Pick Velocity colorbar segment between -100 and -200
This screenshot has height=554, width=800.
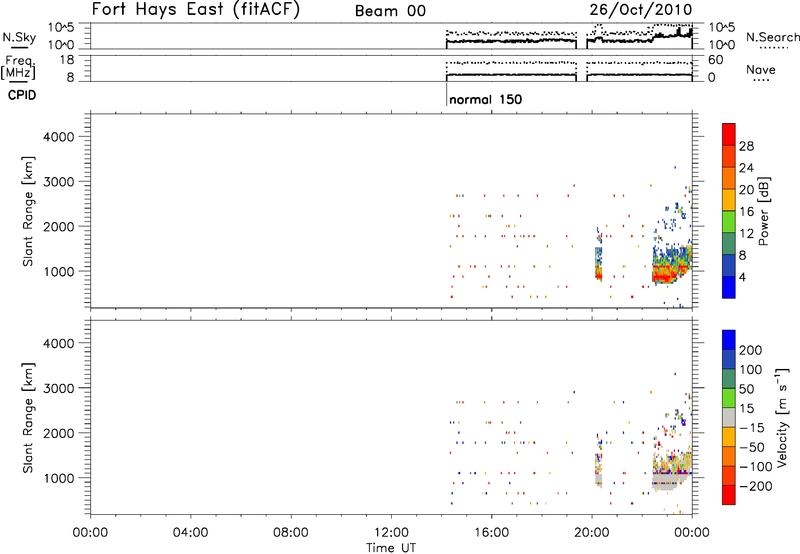tap(729, 475)
